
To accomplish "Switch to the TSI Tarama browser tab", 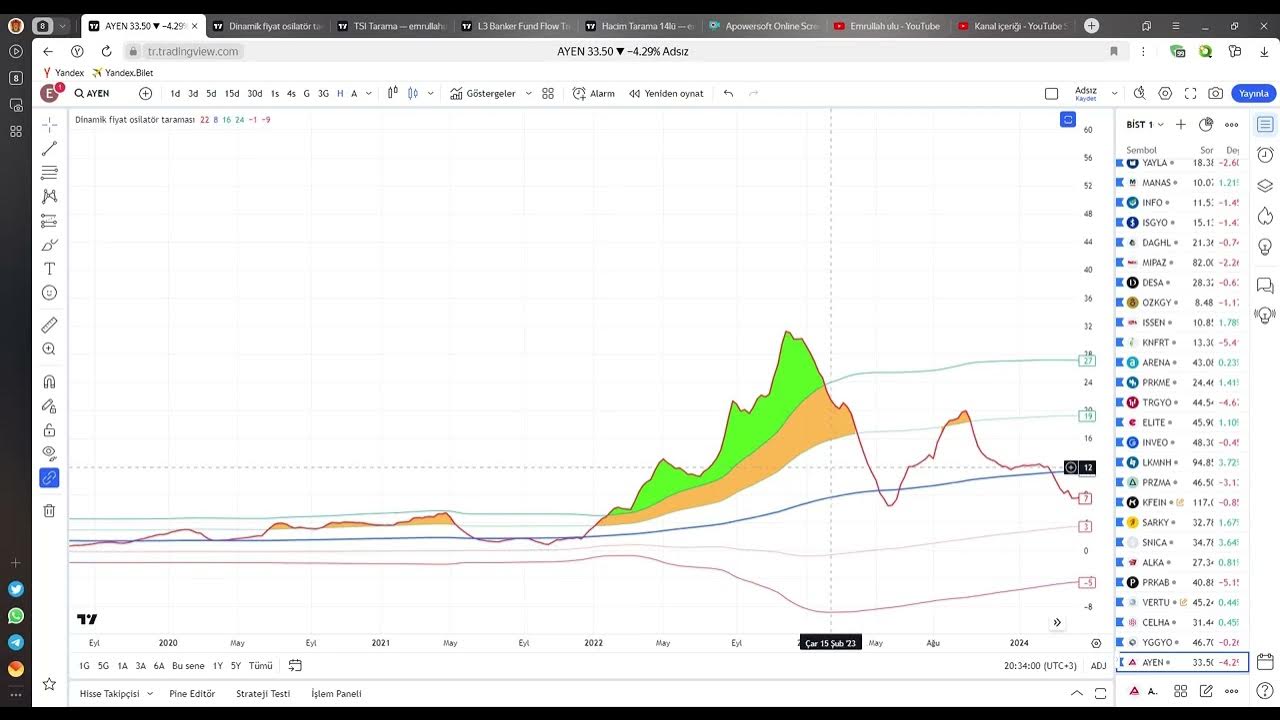I will 390,26.
